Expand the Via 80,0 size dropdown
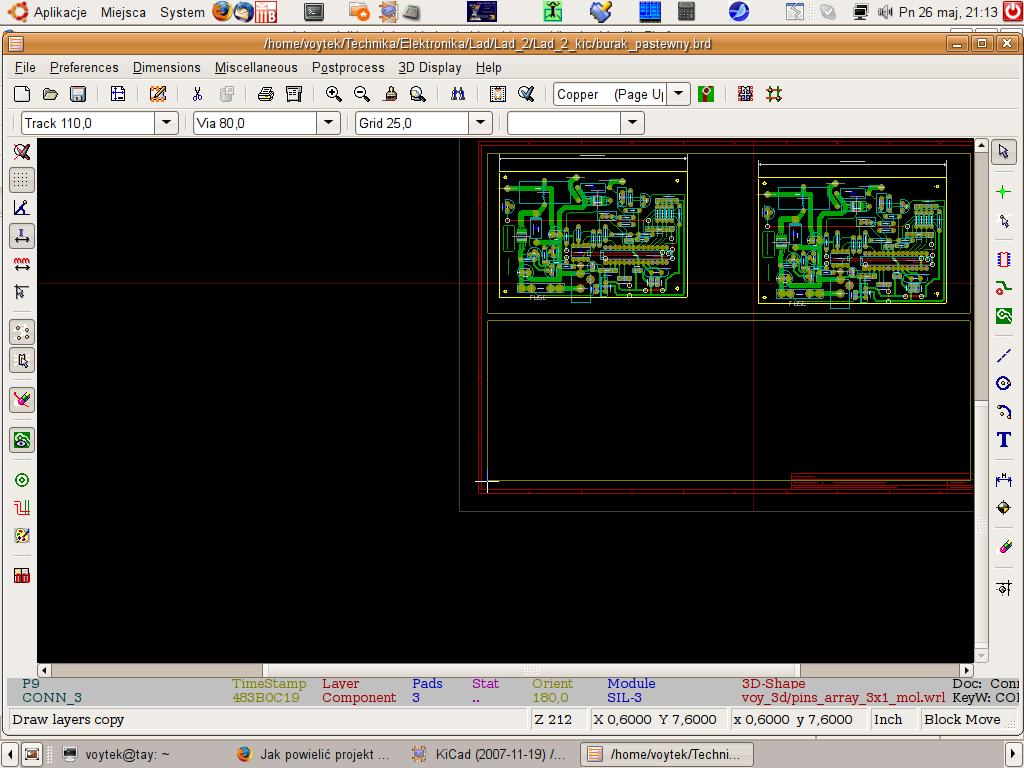1024x768 pixels. pos(328,123)
